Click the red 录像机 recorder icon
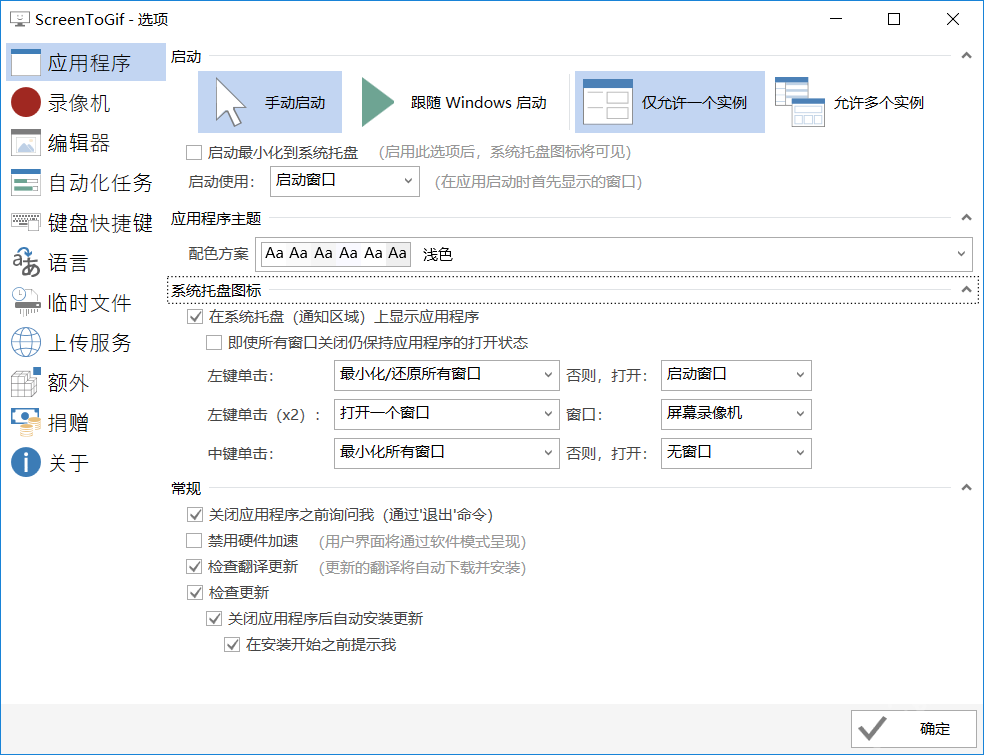This screenshot has width=984, height=755. click(26, 102)
